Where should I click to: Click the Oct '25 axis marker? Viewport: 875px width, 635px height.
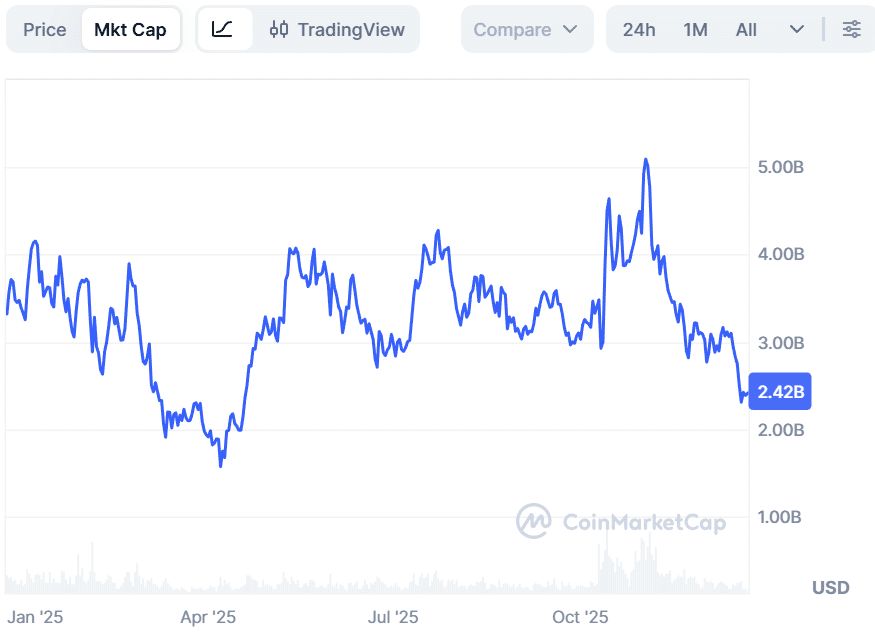tap(580, 617)
